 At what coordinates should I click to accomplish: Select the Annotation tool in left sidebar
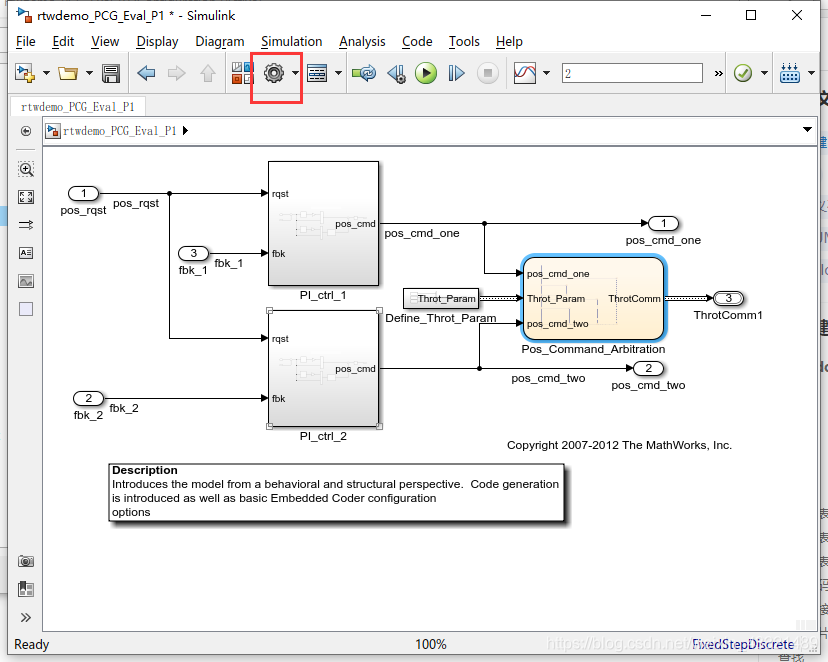[24, 253]
